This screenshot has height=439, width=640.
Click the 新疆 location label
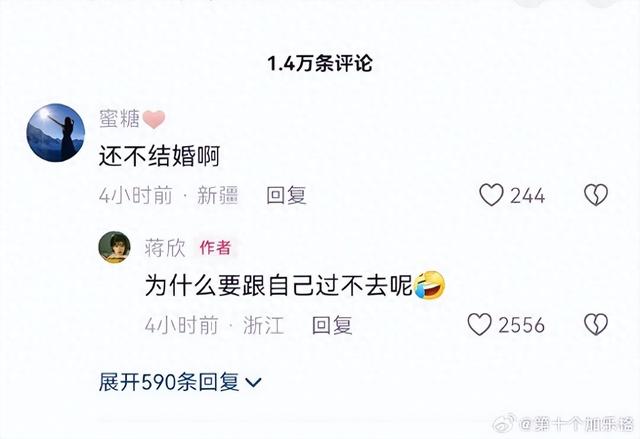218,195
